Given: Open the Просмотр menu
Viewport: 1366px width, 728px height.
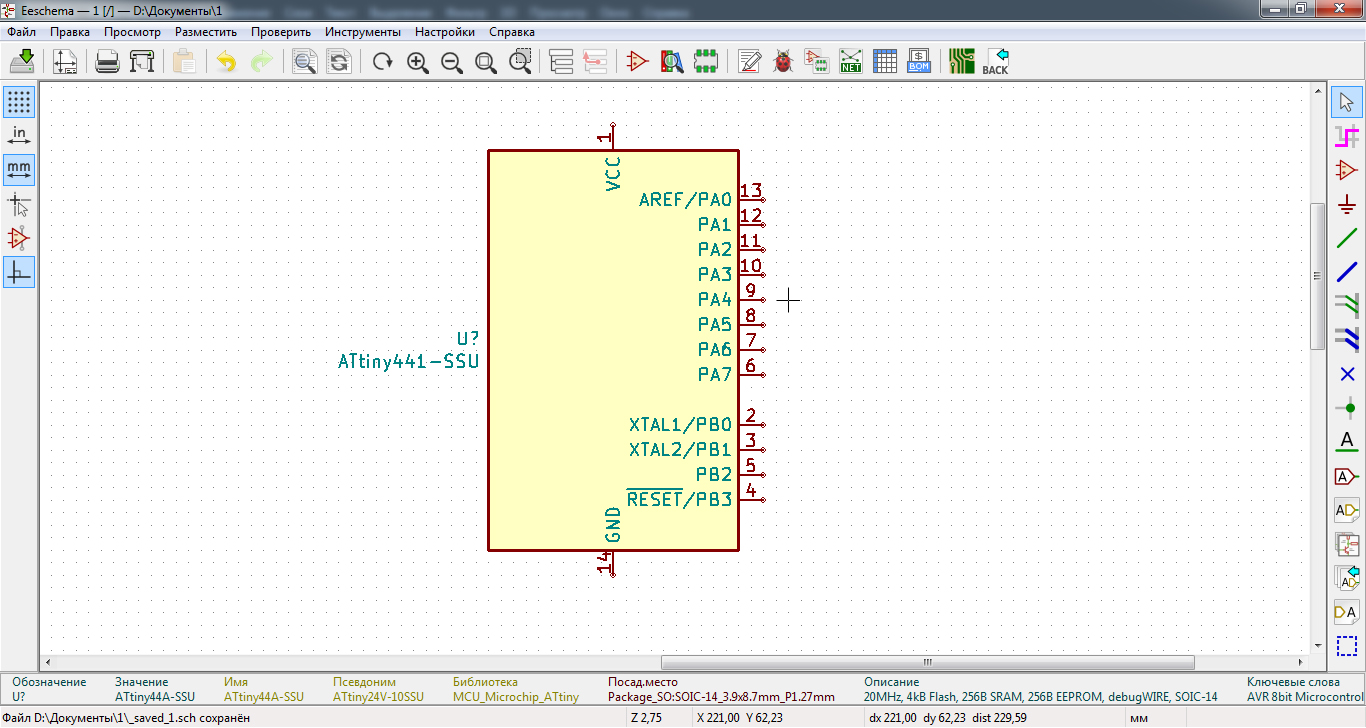Looking at the screenshot, I should [x=132, y=32].
